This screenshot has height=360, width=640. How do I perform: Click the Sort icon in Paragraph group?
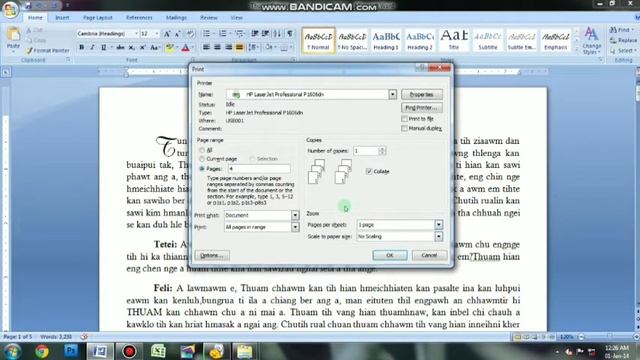click(277, 34)
